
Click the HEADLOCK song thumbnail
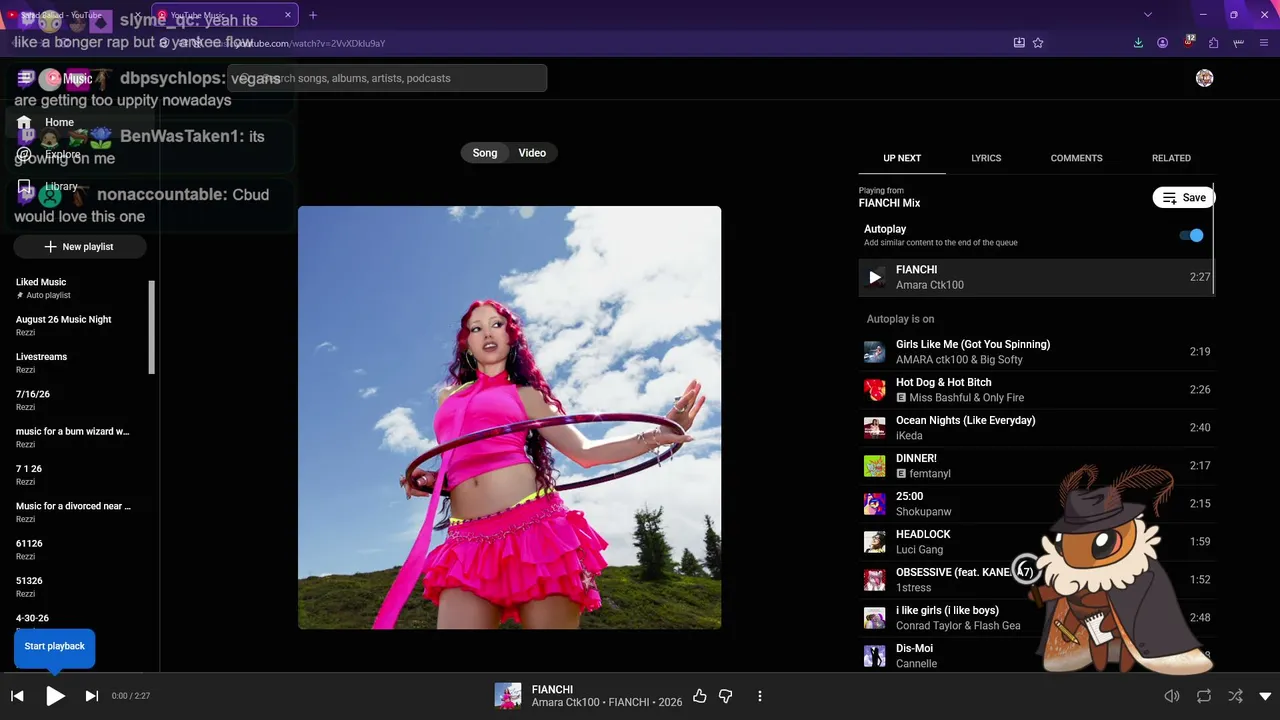click(x=875, y=542)
